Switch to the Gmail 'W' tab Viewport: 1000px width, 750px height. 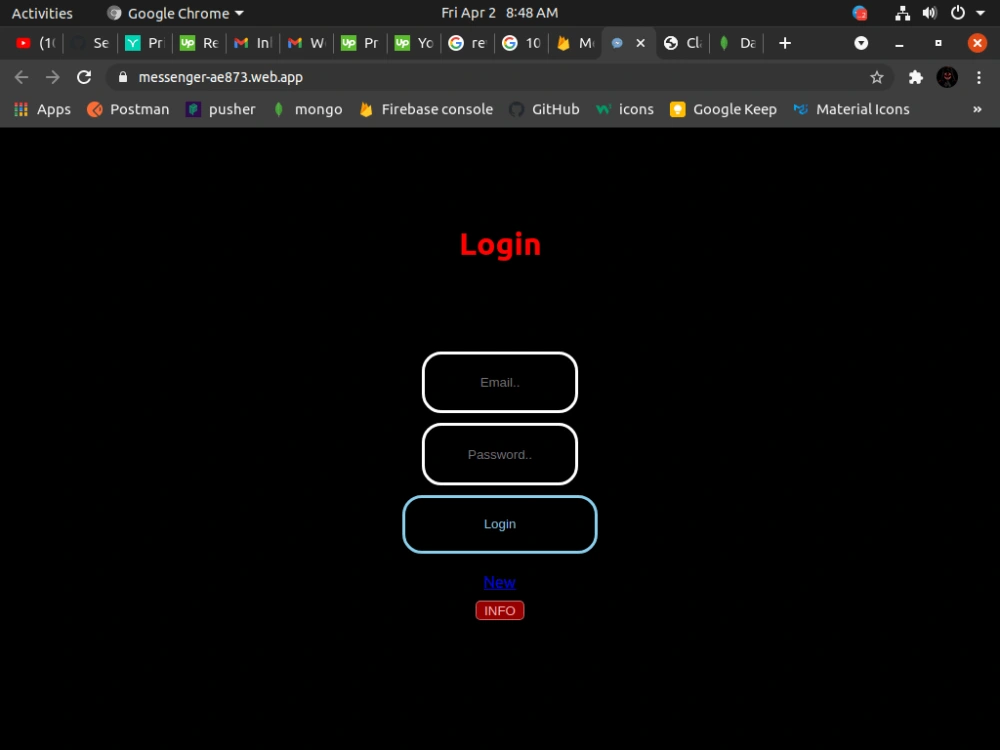tap(306, 43)
